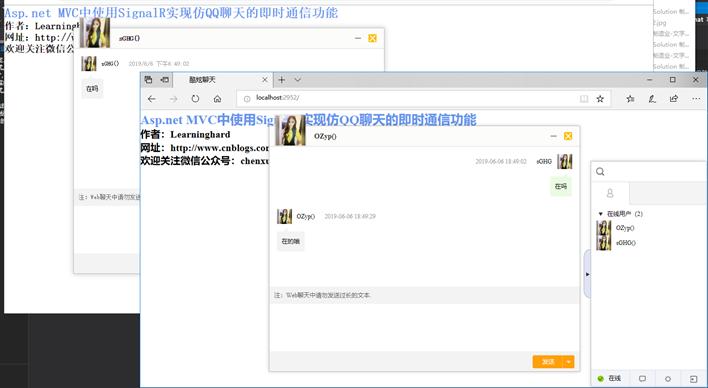708x388 pixels.
Task: Click the chat message input area
Action: tap(424, 327)
